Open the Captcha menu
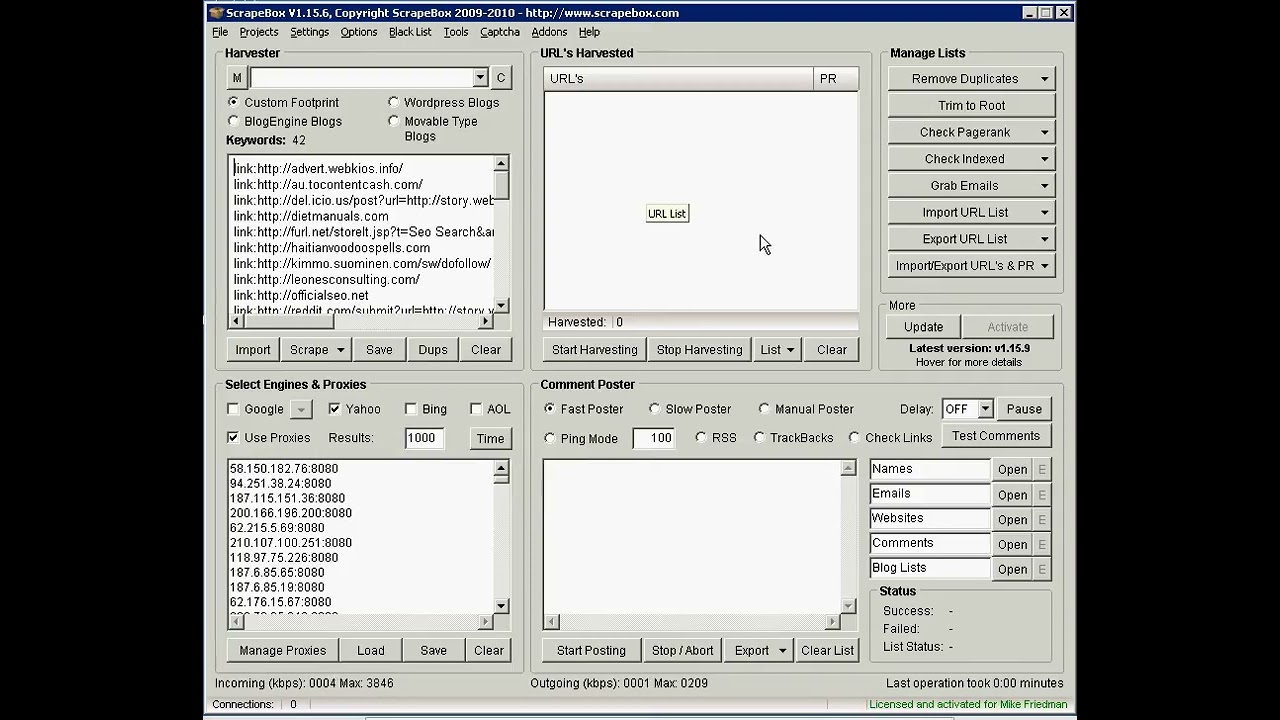This screenshot has height=720, width=1280. click(500, 32)
